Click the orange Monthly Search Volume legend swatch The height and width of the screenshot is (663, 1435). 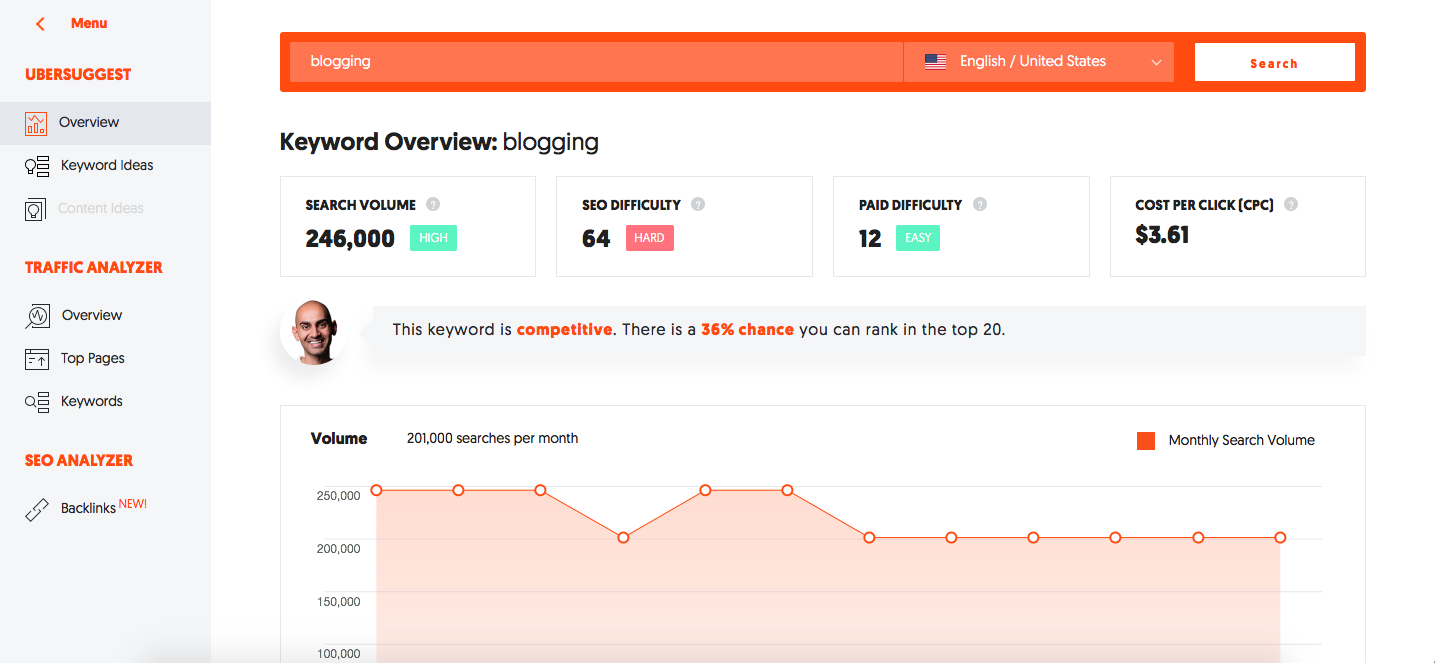pyautogui.click(x=1146, y=441)
